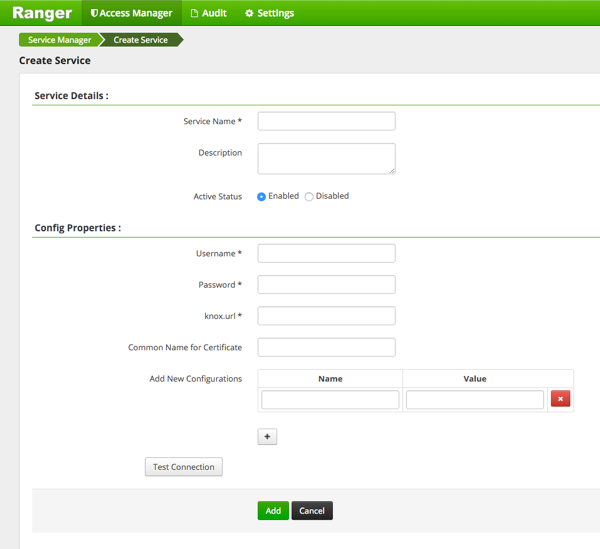Go back to Service Manager breadcrumb

pos(59,40)
